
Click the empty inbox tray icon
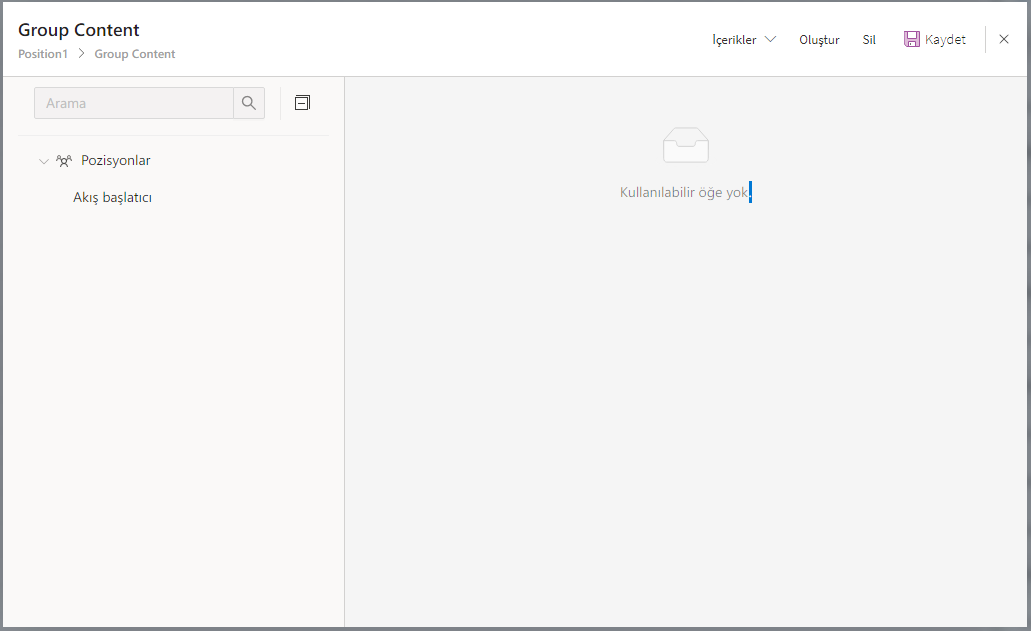[685, 146]
